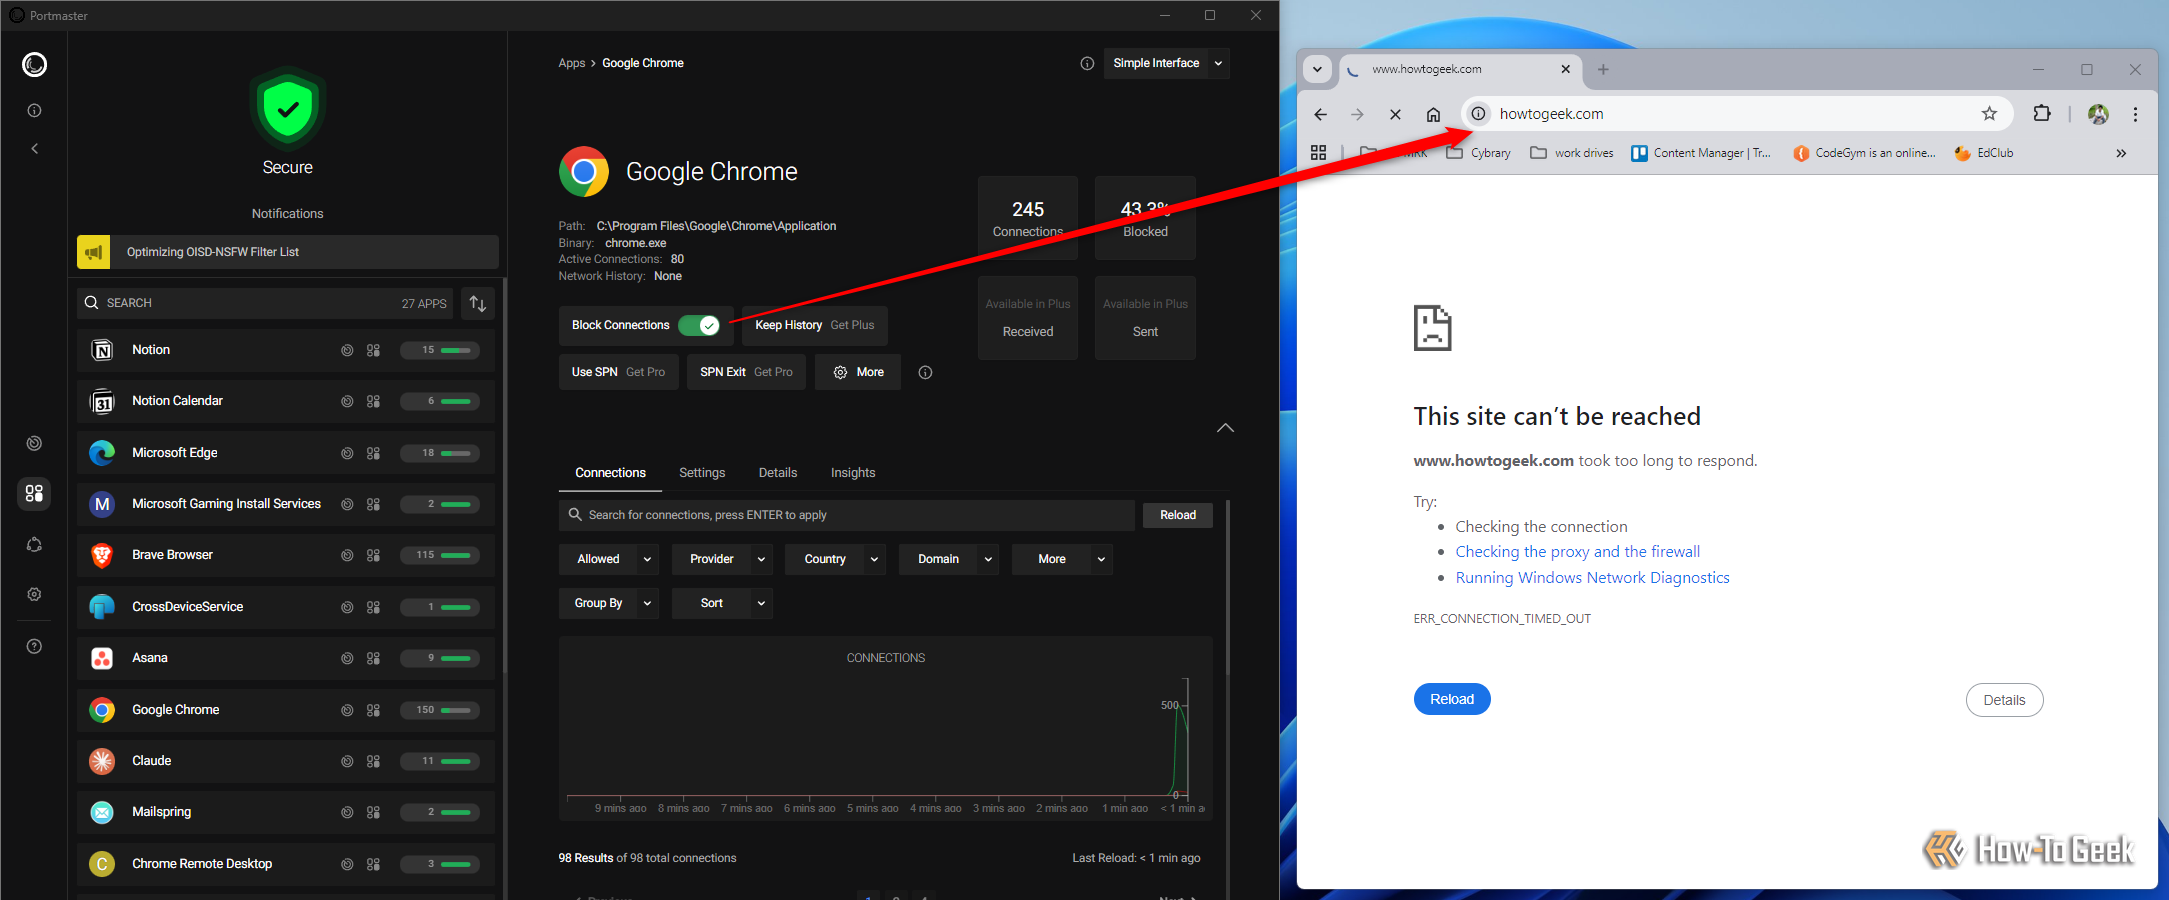Click Checking the proxy and firewall link

tap(1577, 552)
